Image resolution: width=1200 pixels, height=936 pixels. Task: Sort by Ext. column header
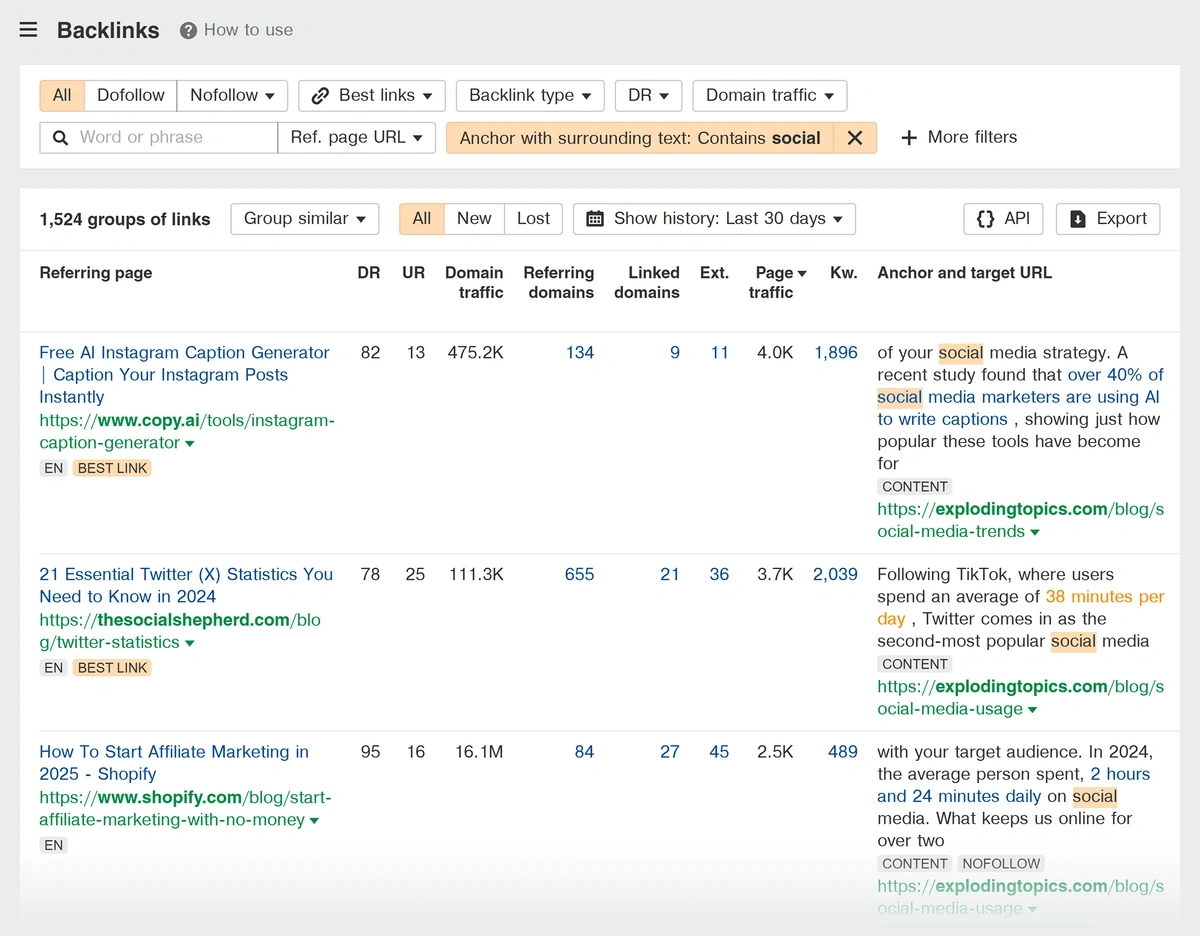tap(714, 273)
